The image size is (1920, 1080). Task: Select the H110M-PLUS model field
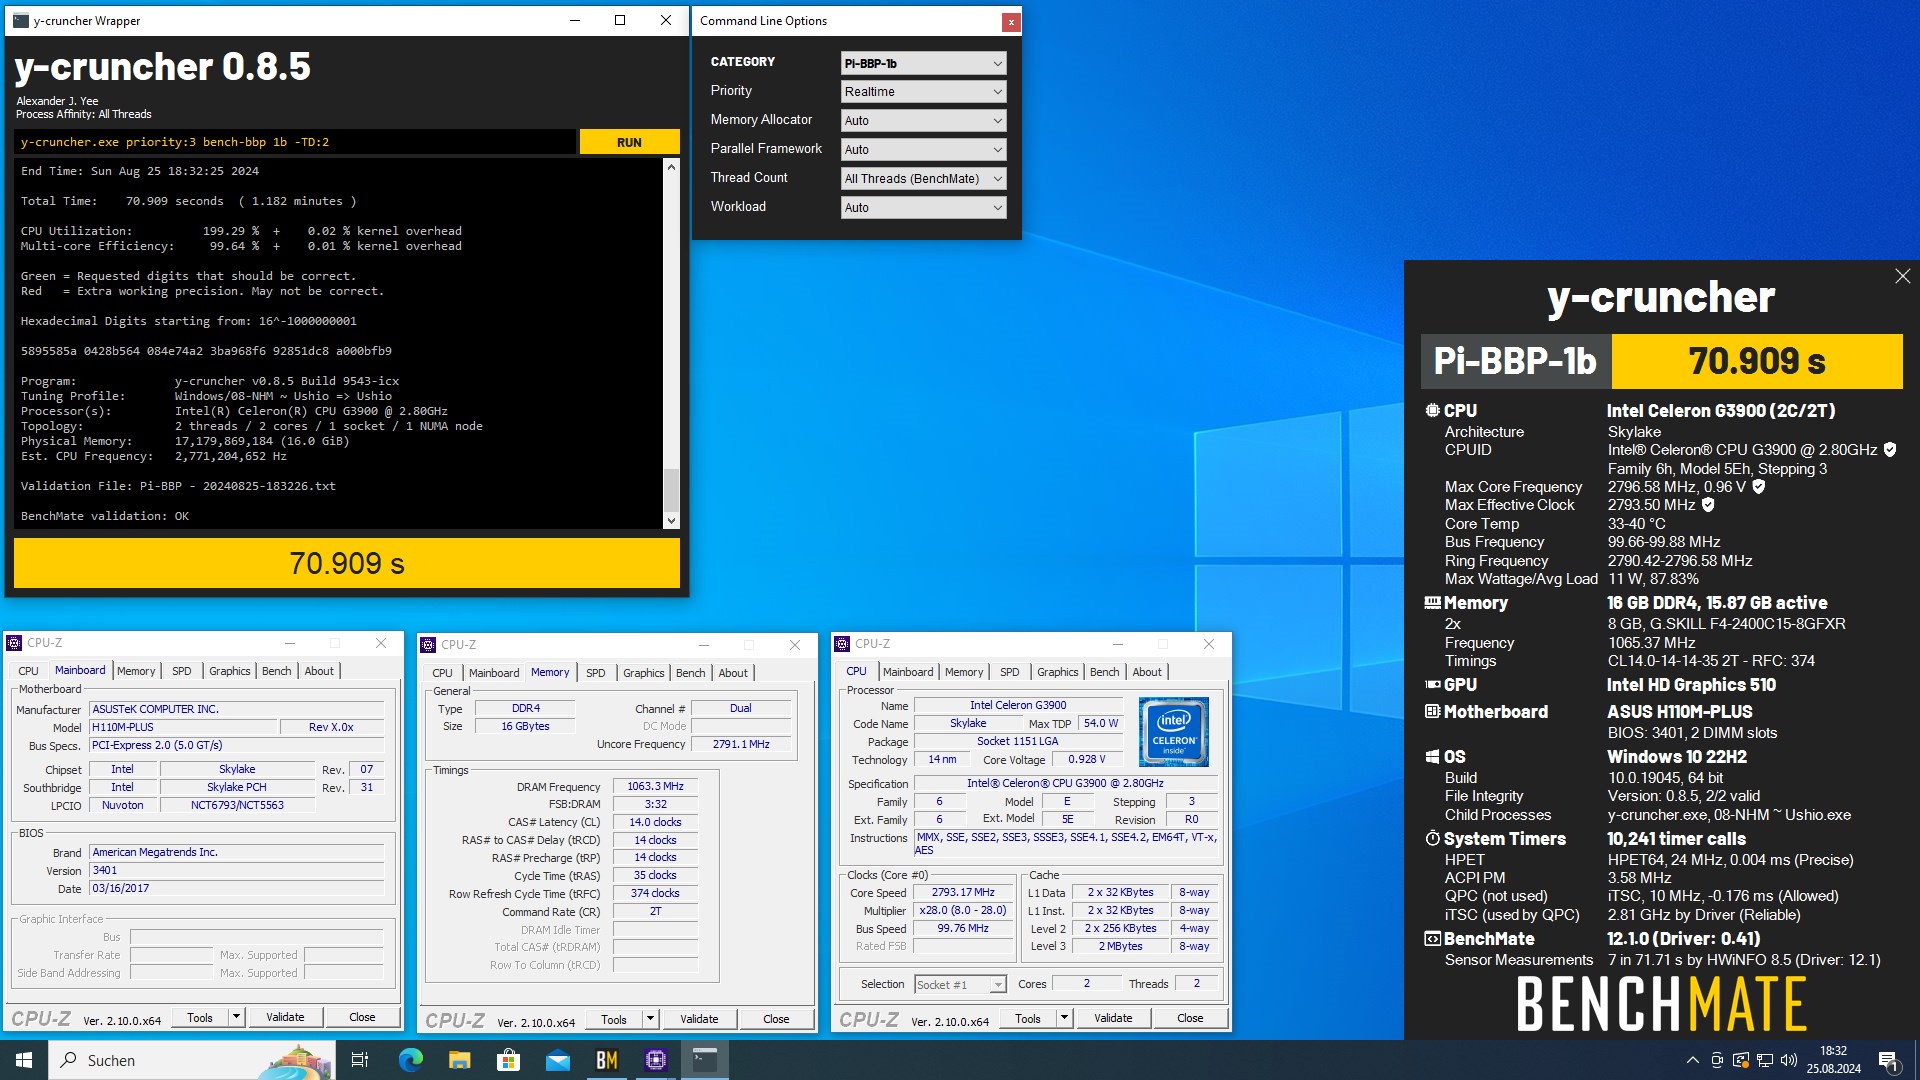click(x=182, y=727)
